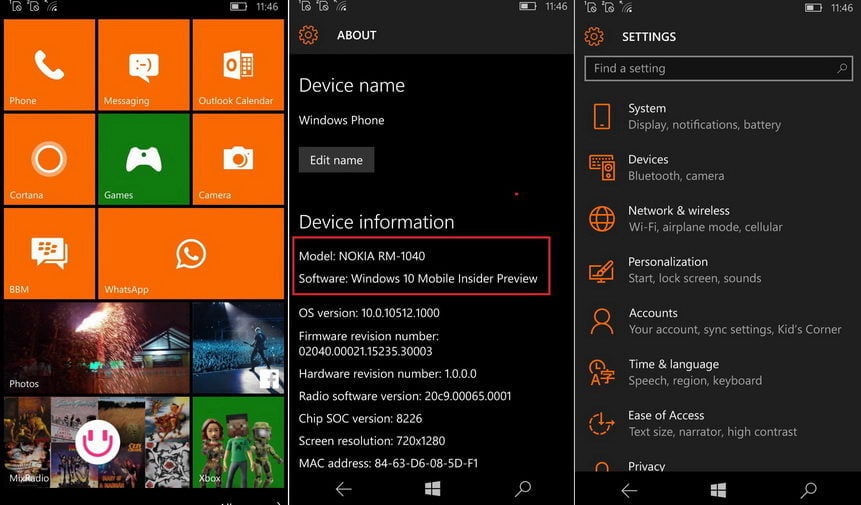Open the Games tile
This screenshot has width=861, height=505.
tap(144, 159)
